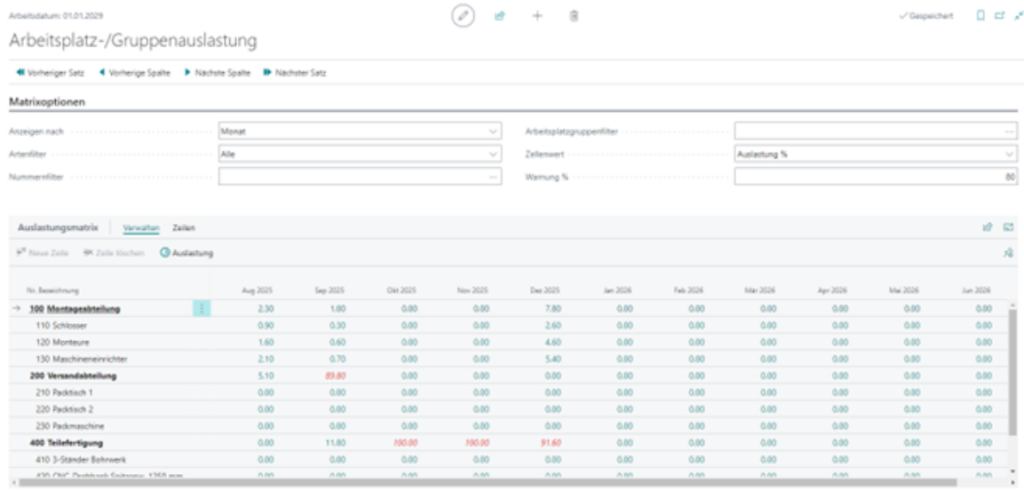The height and width of the screenshot is (491, 1024).
Task: Click the bookmark icon top right
Action: click(x=980, y=16)
